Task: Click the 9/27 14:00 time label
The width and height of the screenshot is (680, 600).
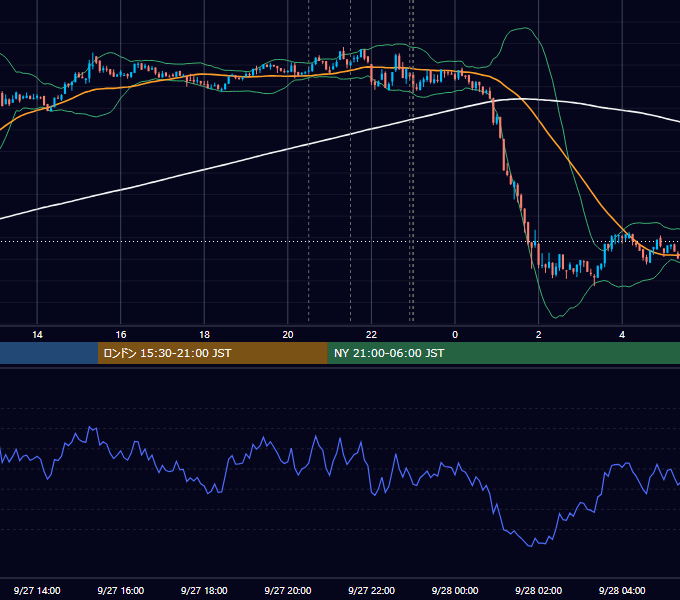Action: coord(37,590)
